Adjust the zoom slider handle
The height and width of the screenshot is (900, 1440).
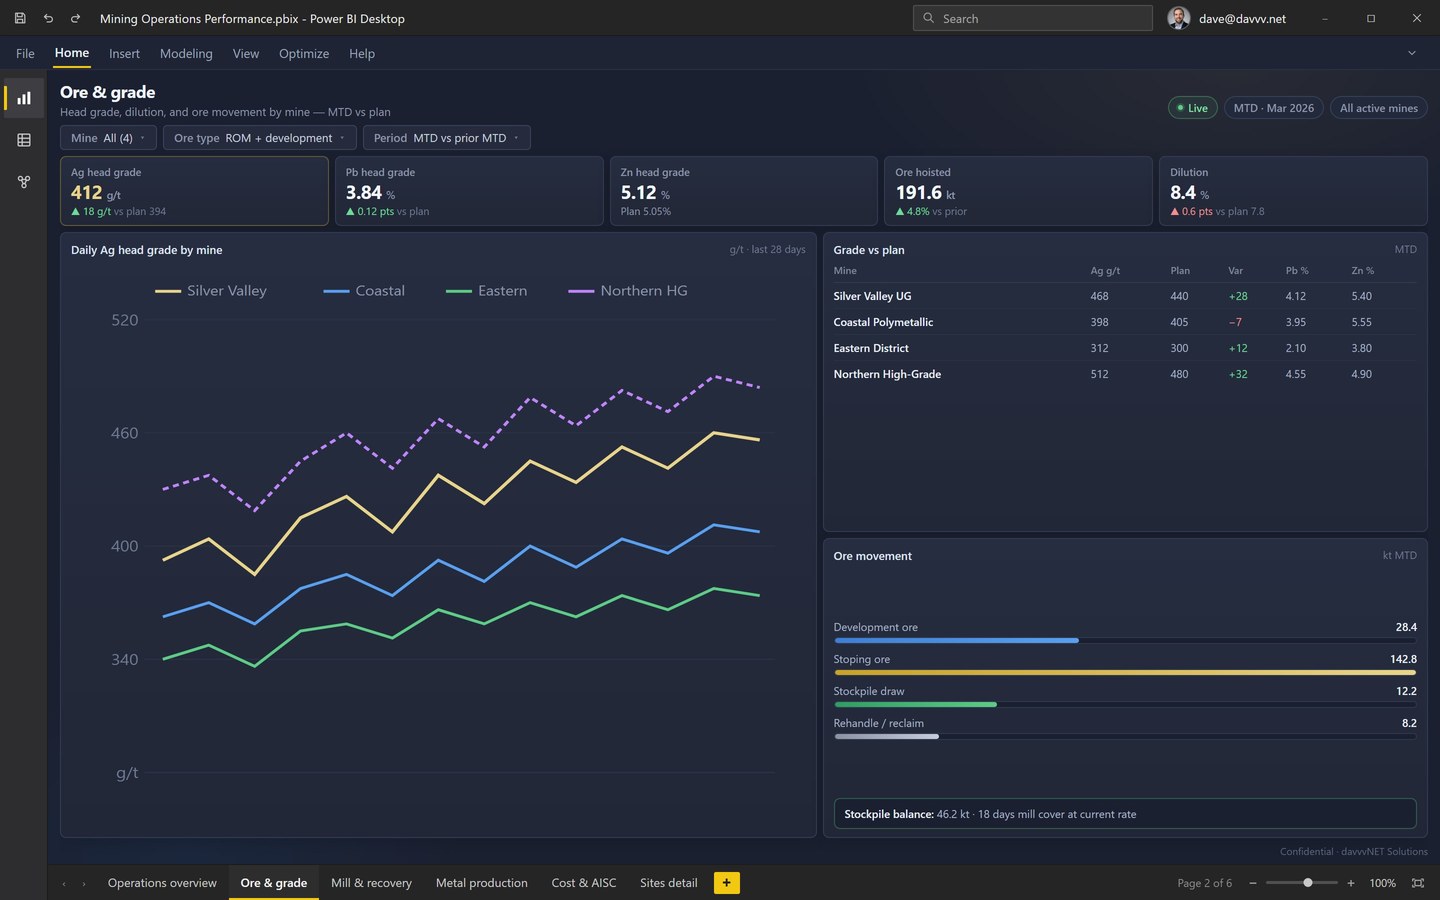1308,883
